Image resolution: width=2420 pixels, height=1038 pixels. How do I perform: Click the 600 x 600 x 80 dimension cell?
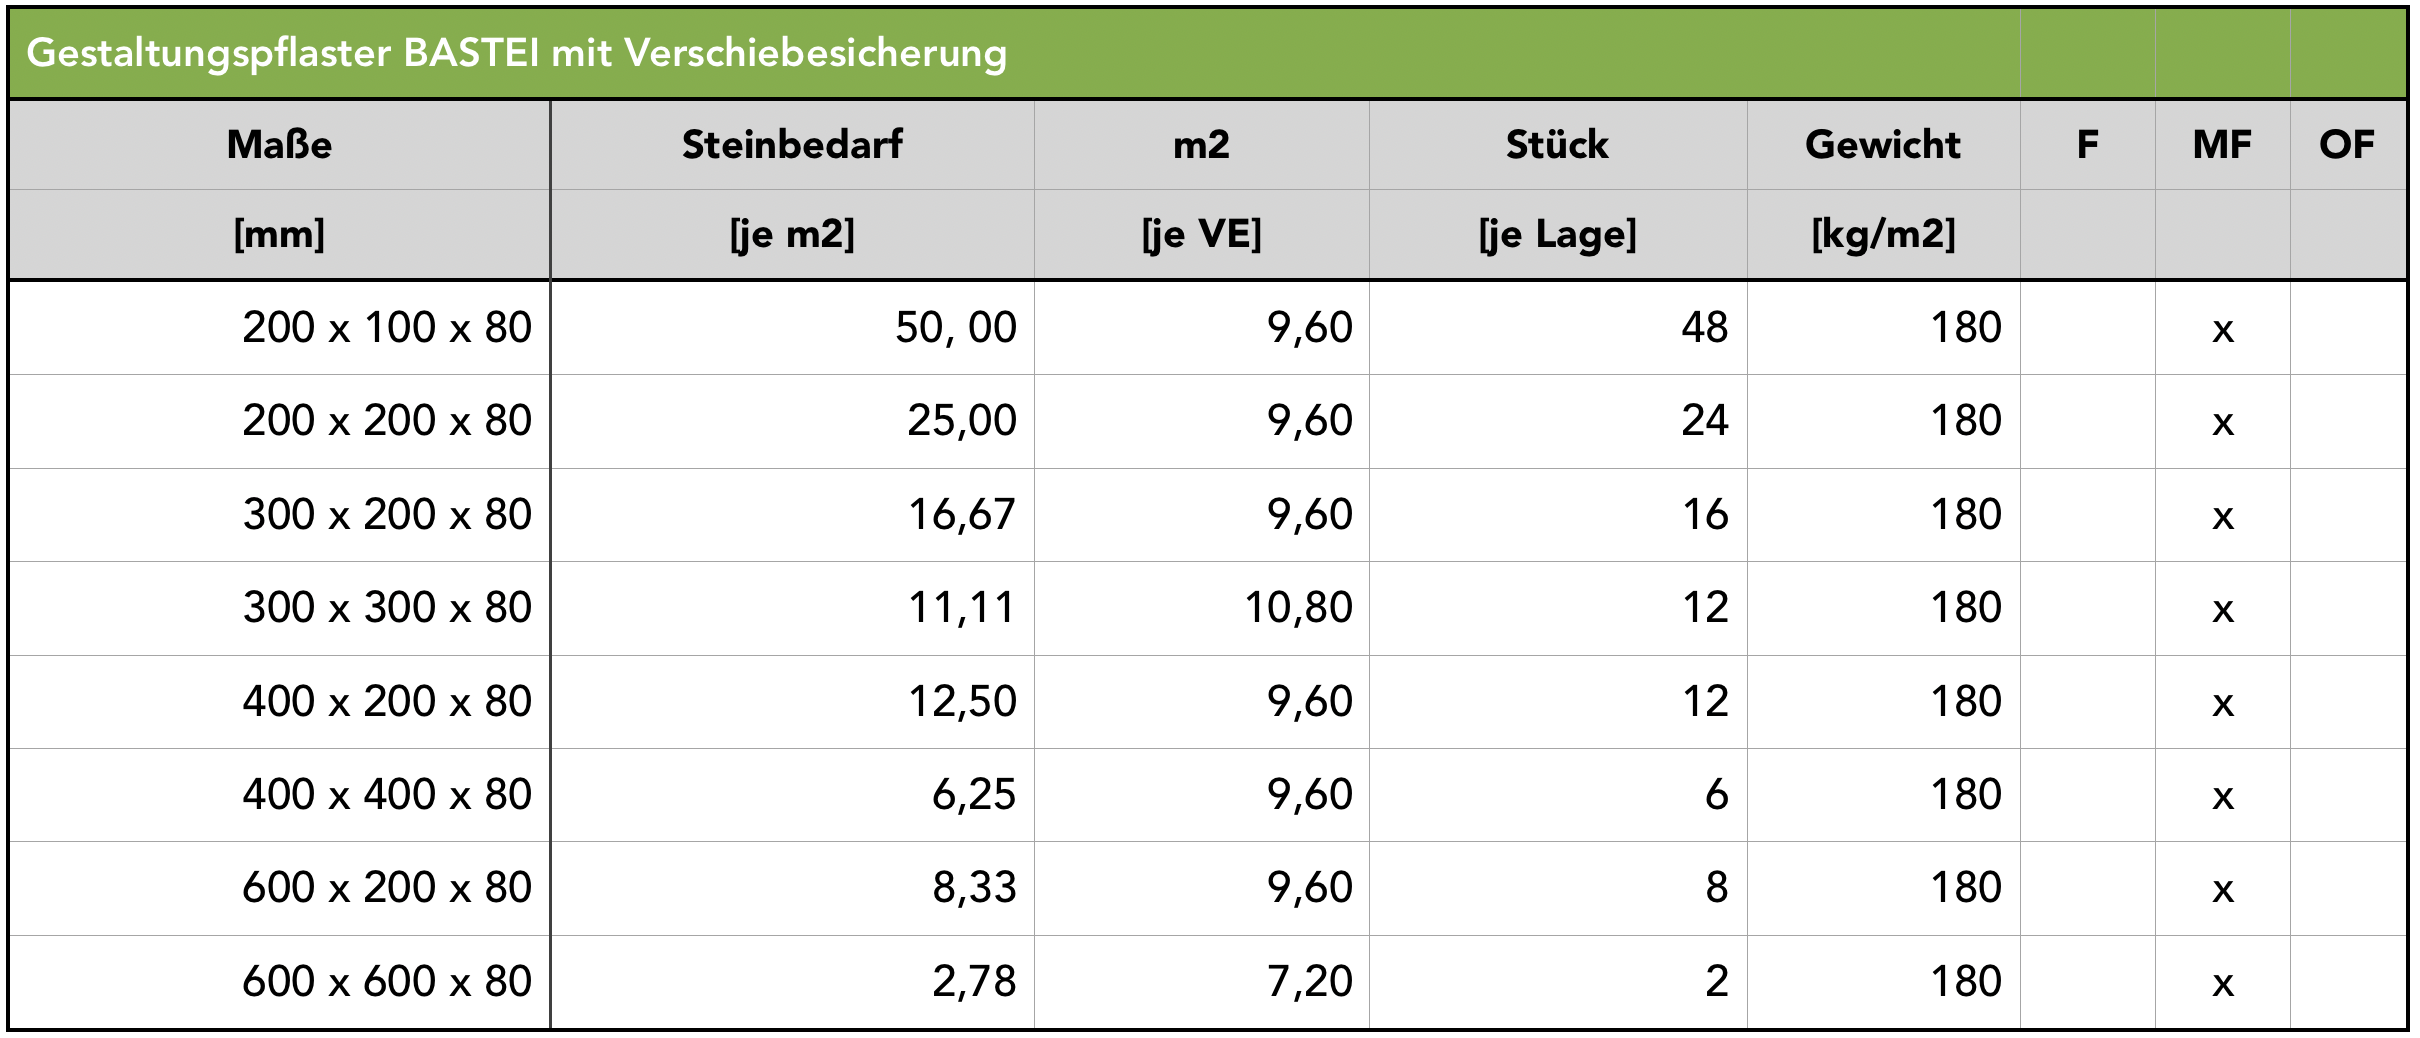coord(387,982)
